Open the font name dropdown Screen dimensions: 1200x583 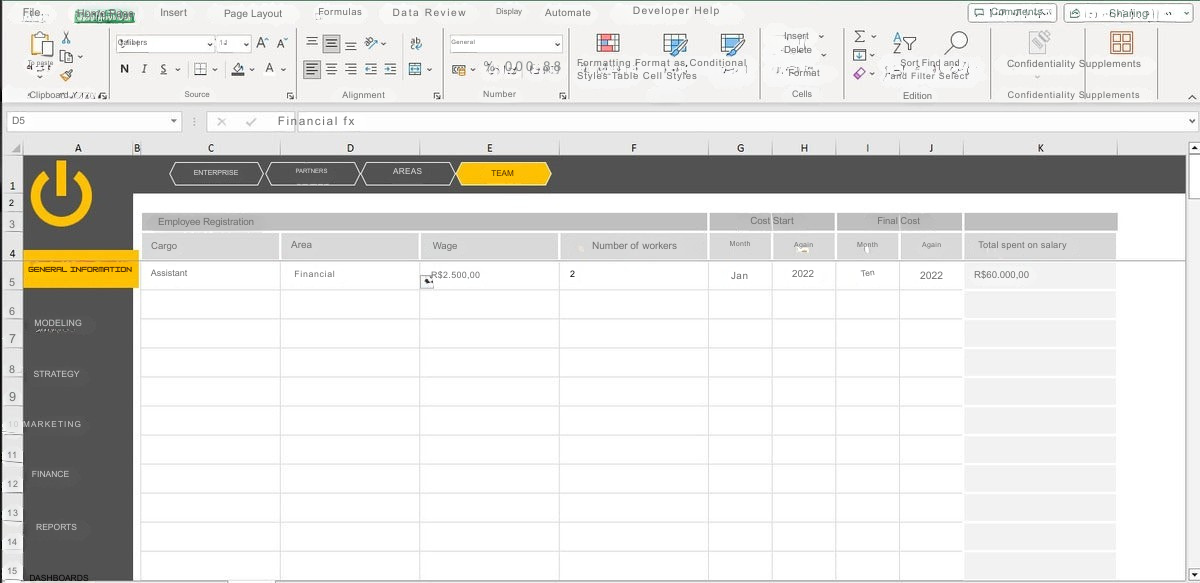pos(210,44)
